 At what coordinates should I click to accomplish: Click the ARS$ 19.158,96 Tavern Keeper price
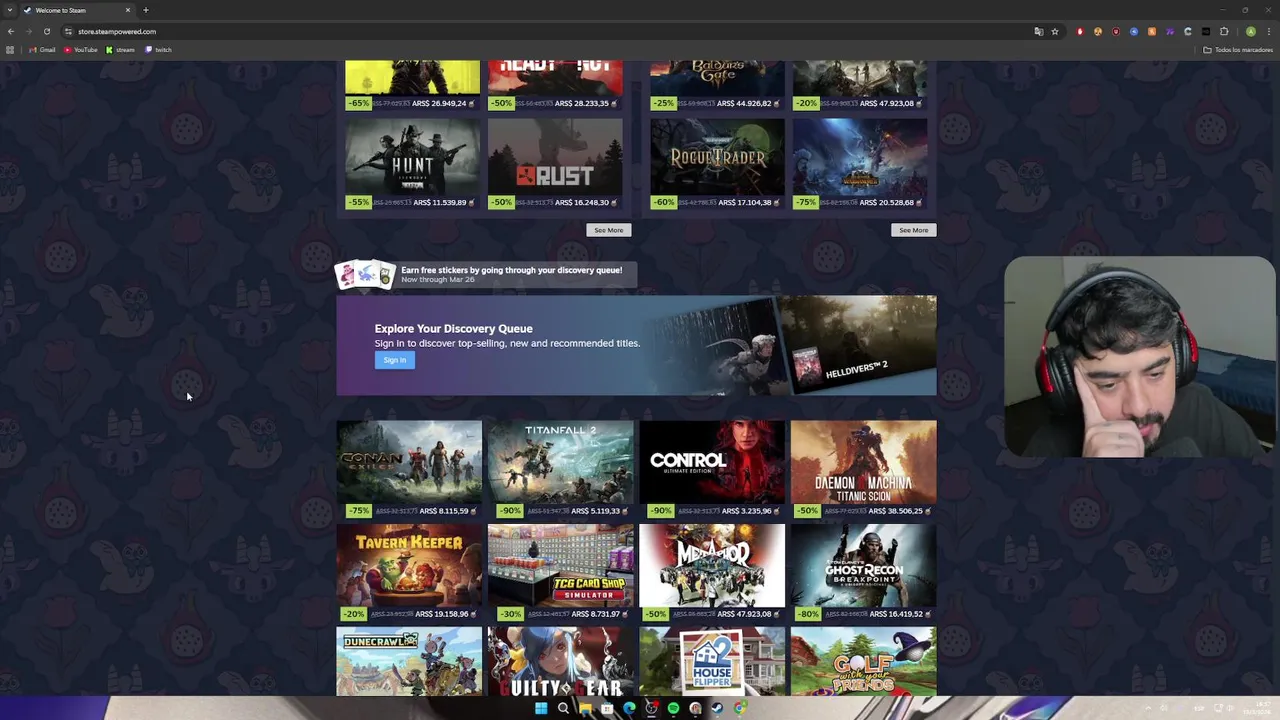click(x=442, y=614)
